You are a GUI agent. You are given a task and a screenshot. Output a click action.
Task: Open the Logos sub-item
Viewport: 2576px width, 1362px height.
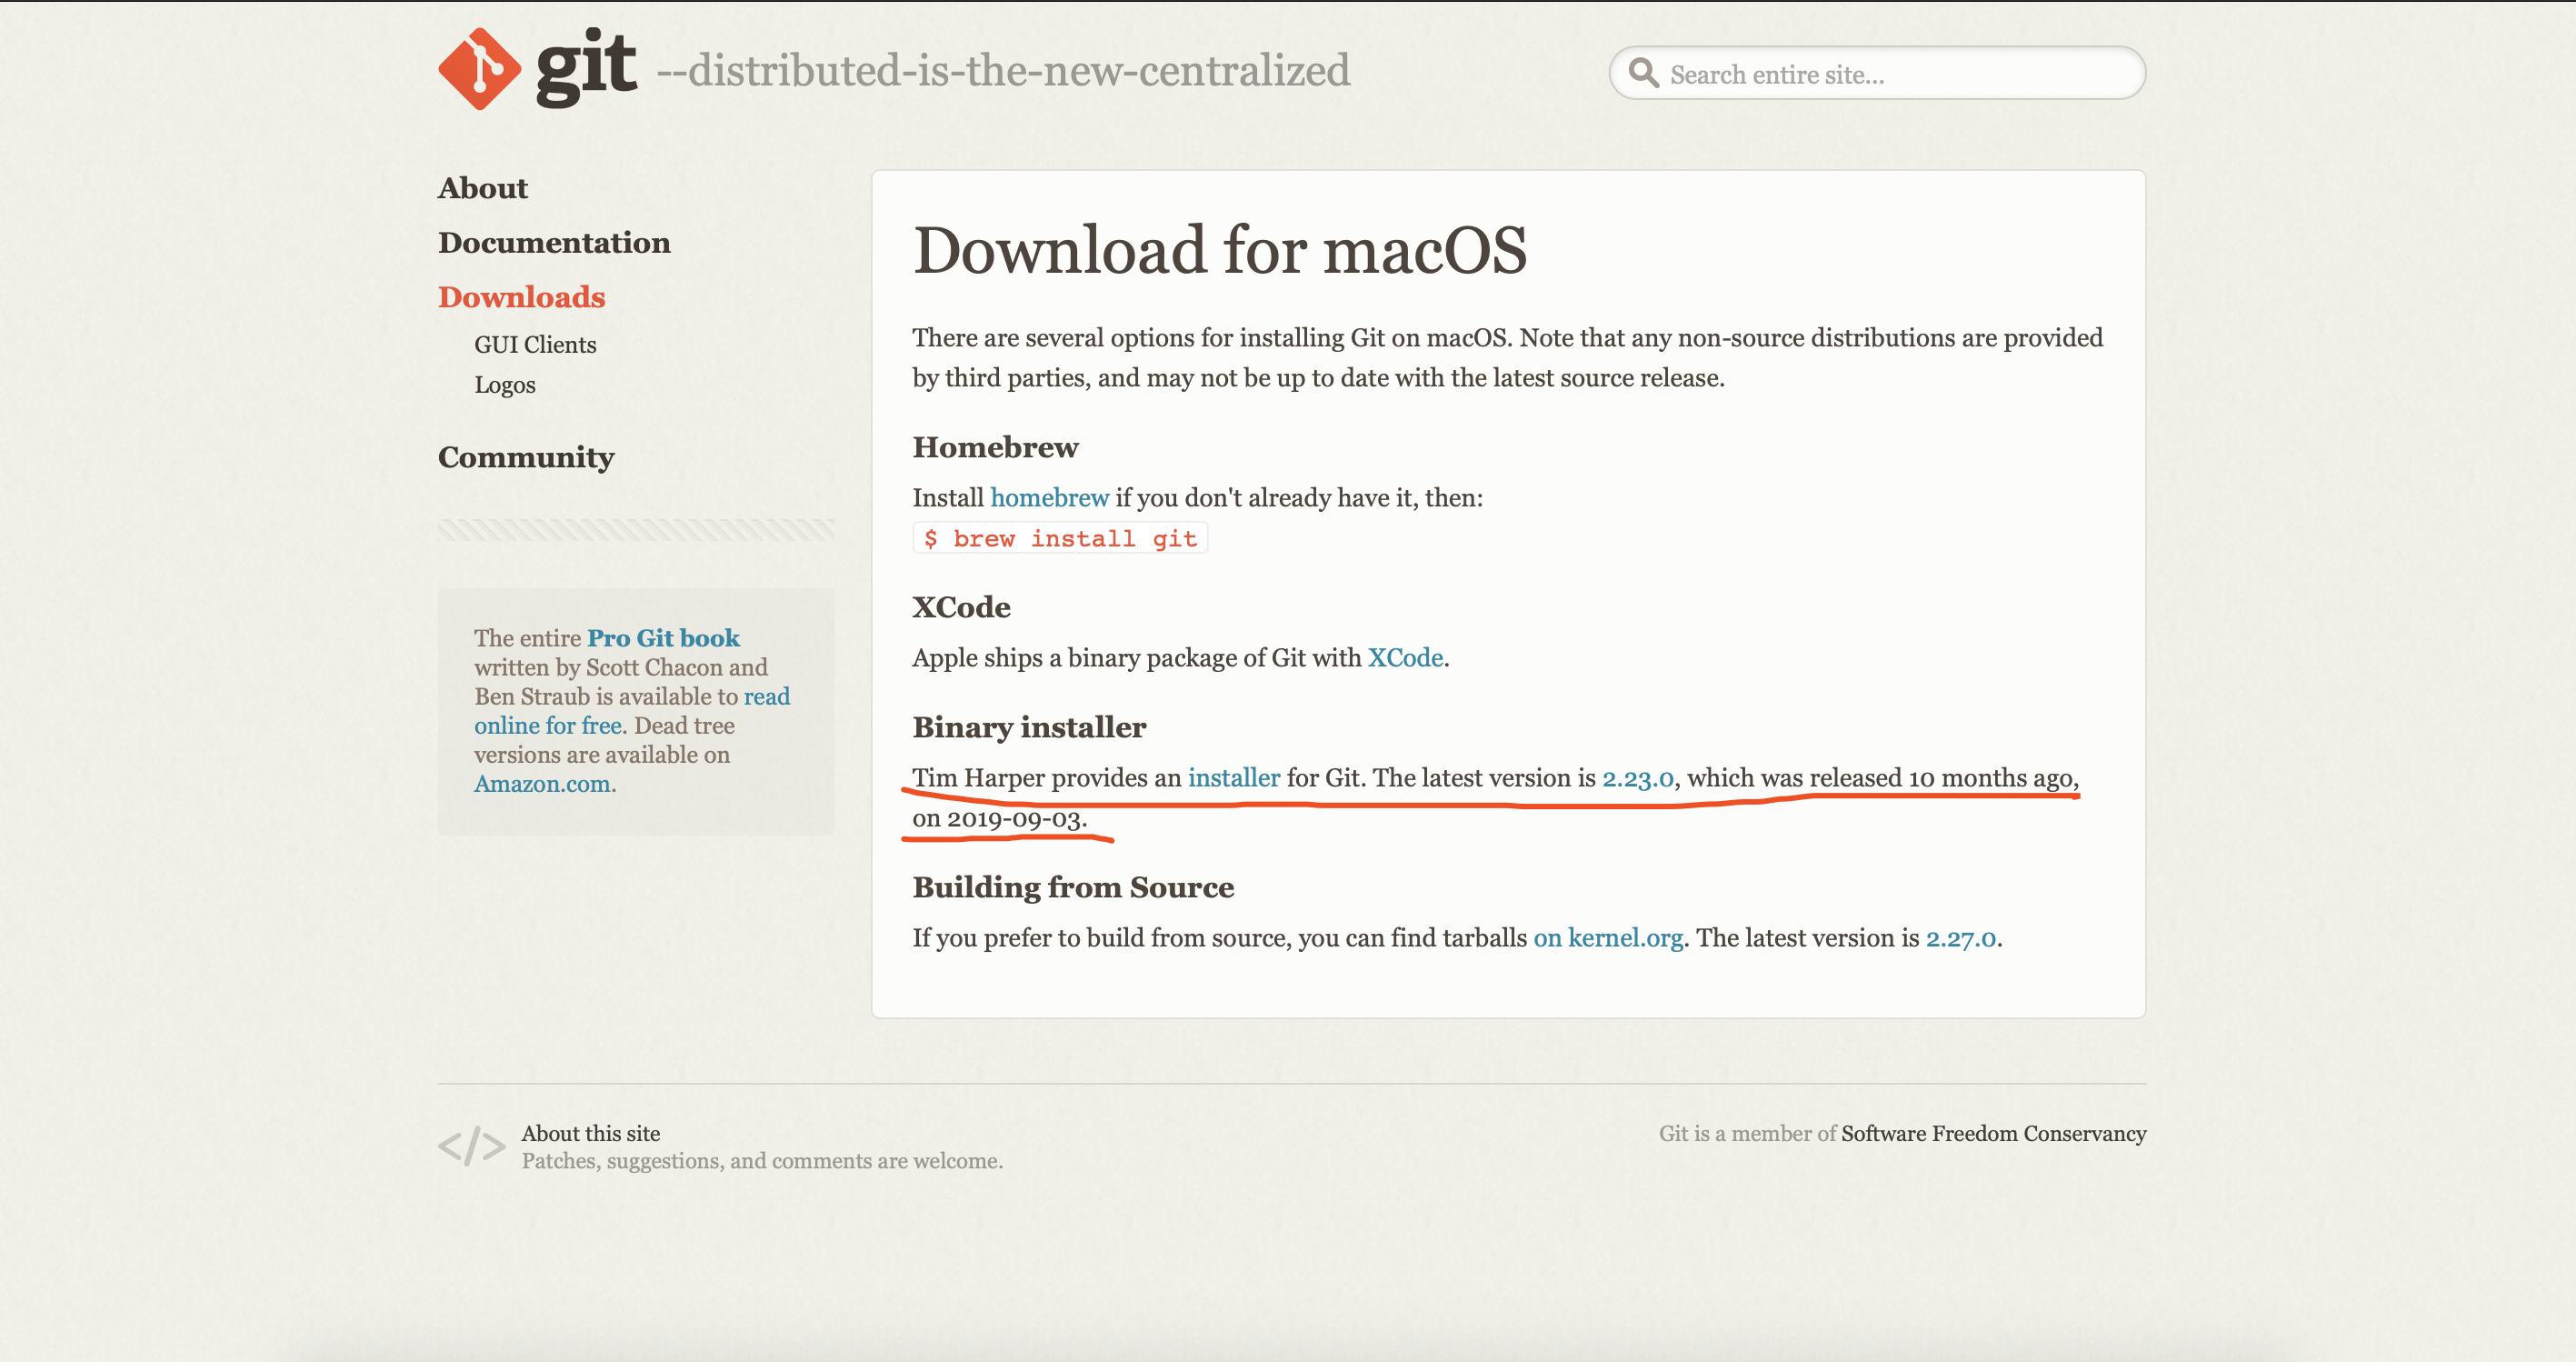pos(504,385)
